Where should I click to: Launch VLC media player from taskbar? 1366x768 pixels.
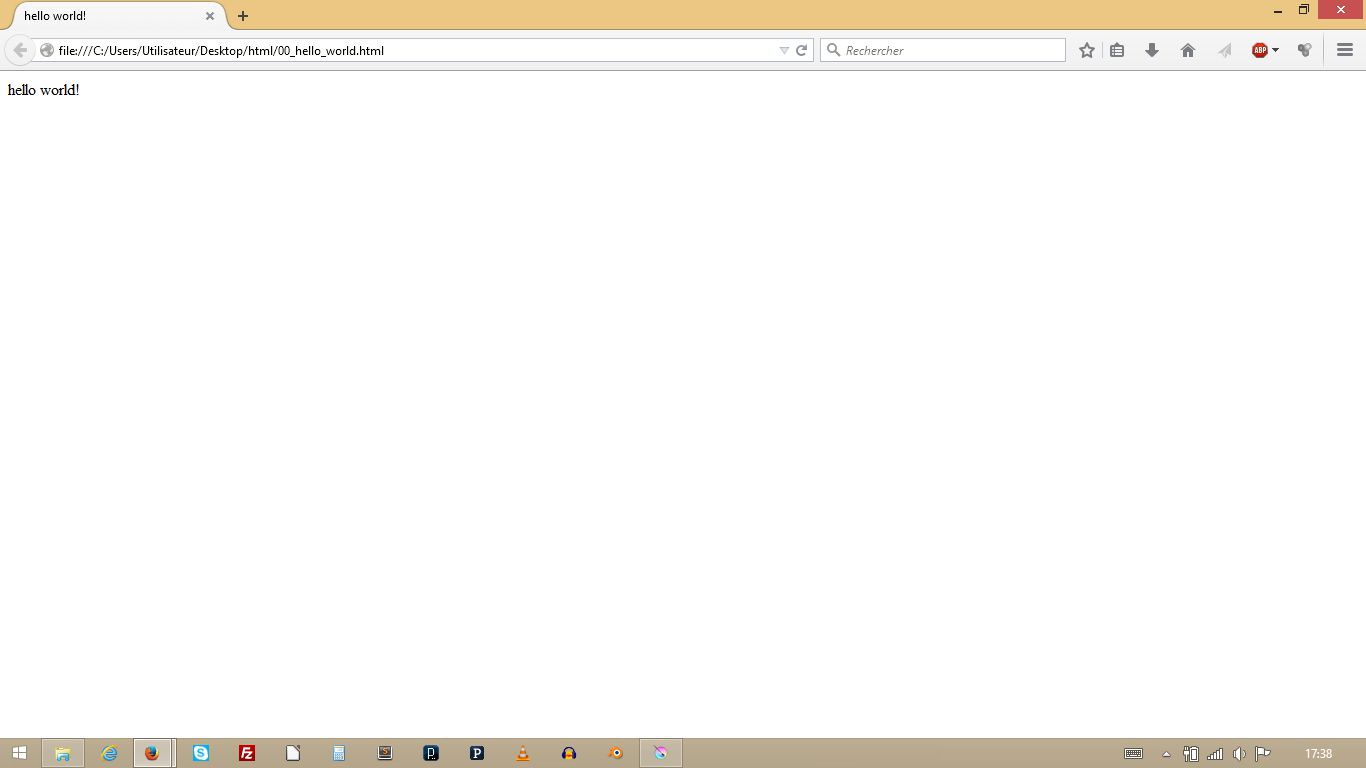523,753
